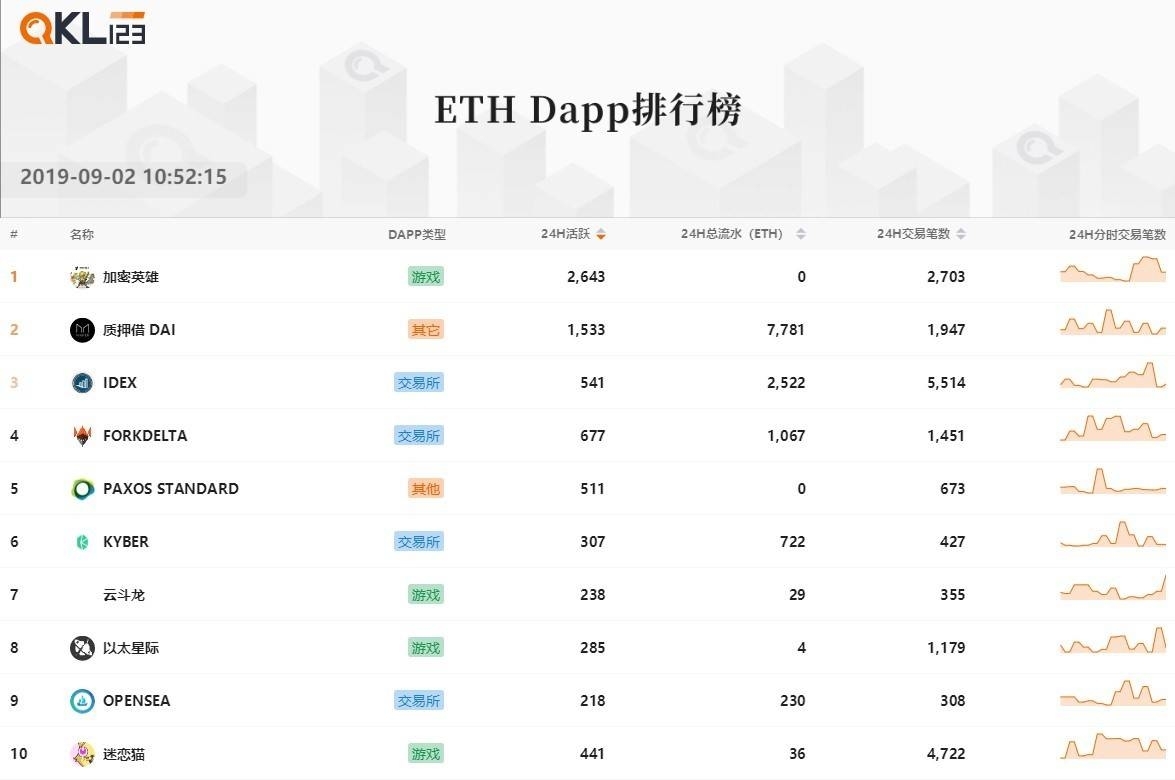
Task: Open the 以太星际 name link
Action: coord(131,647)
